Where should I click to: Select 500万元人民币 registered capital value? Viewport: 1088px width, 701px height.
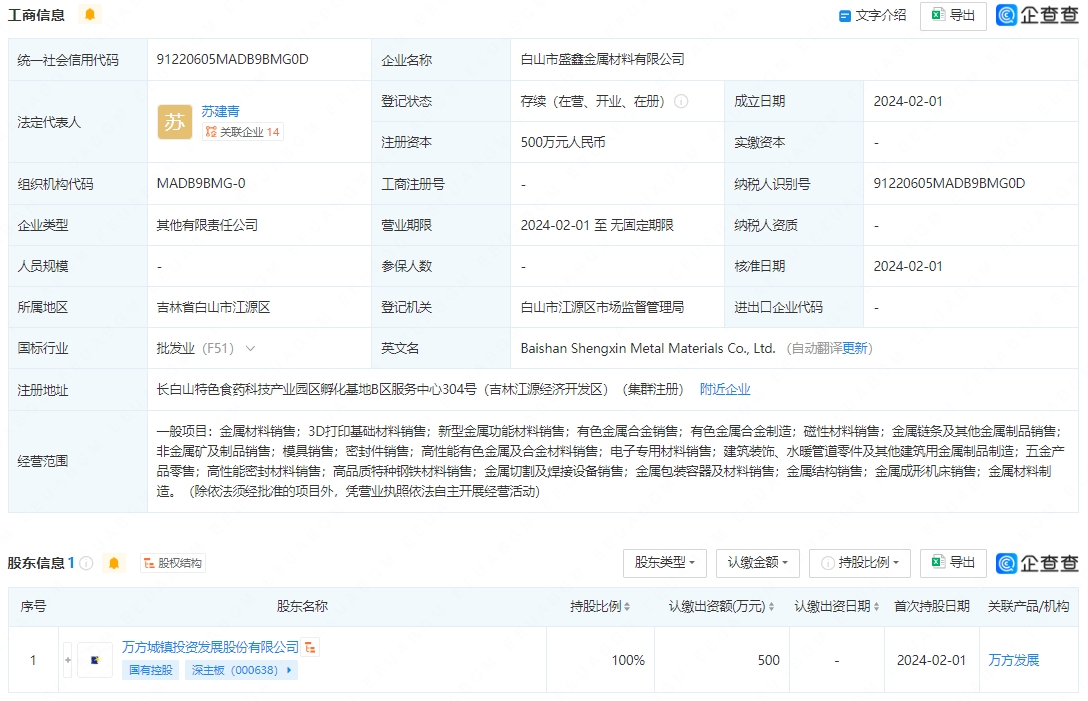[563, 142]
